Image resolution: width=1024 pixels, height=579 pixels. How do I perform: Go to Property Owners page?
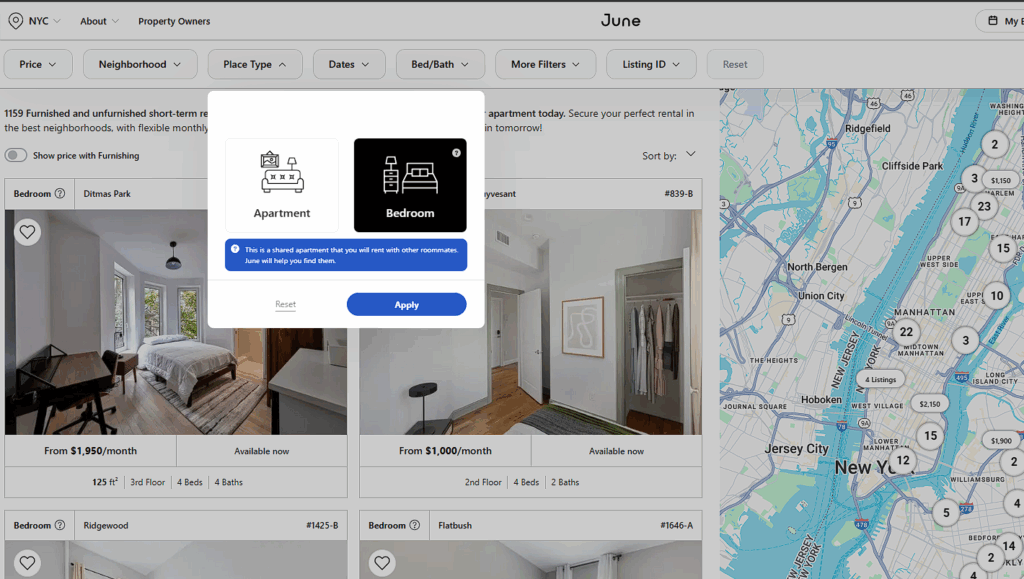pyautogui.click(x=174, y=21)
